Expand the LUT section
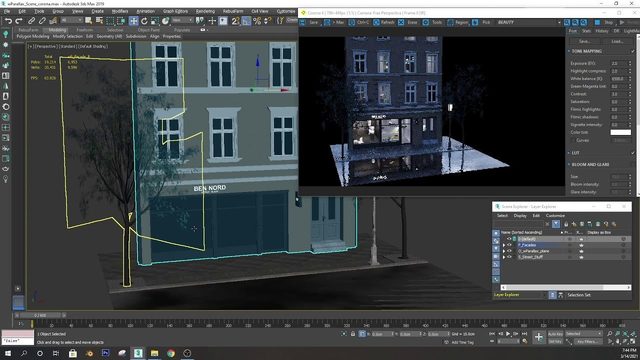 pyautogui.click(x=569, y=153)
